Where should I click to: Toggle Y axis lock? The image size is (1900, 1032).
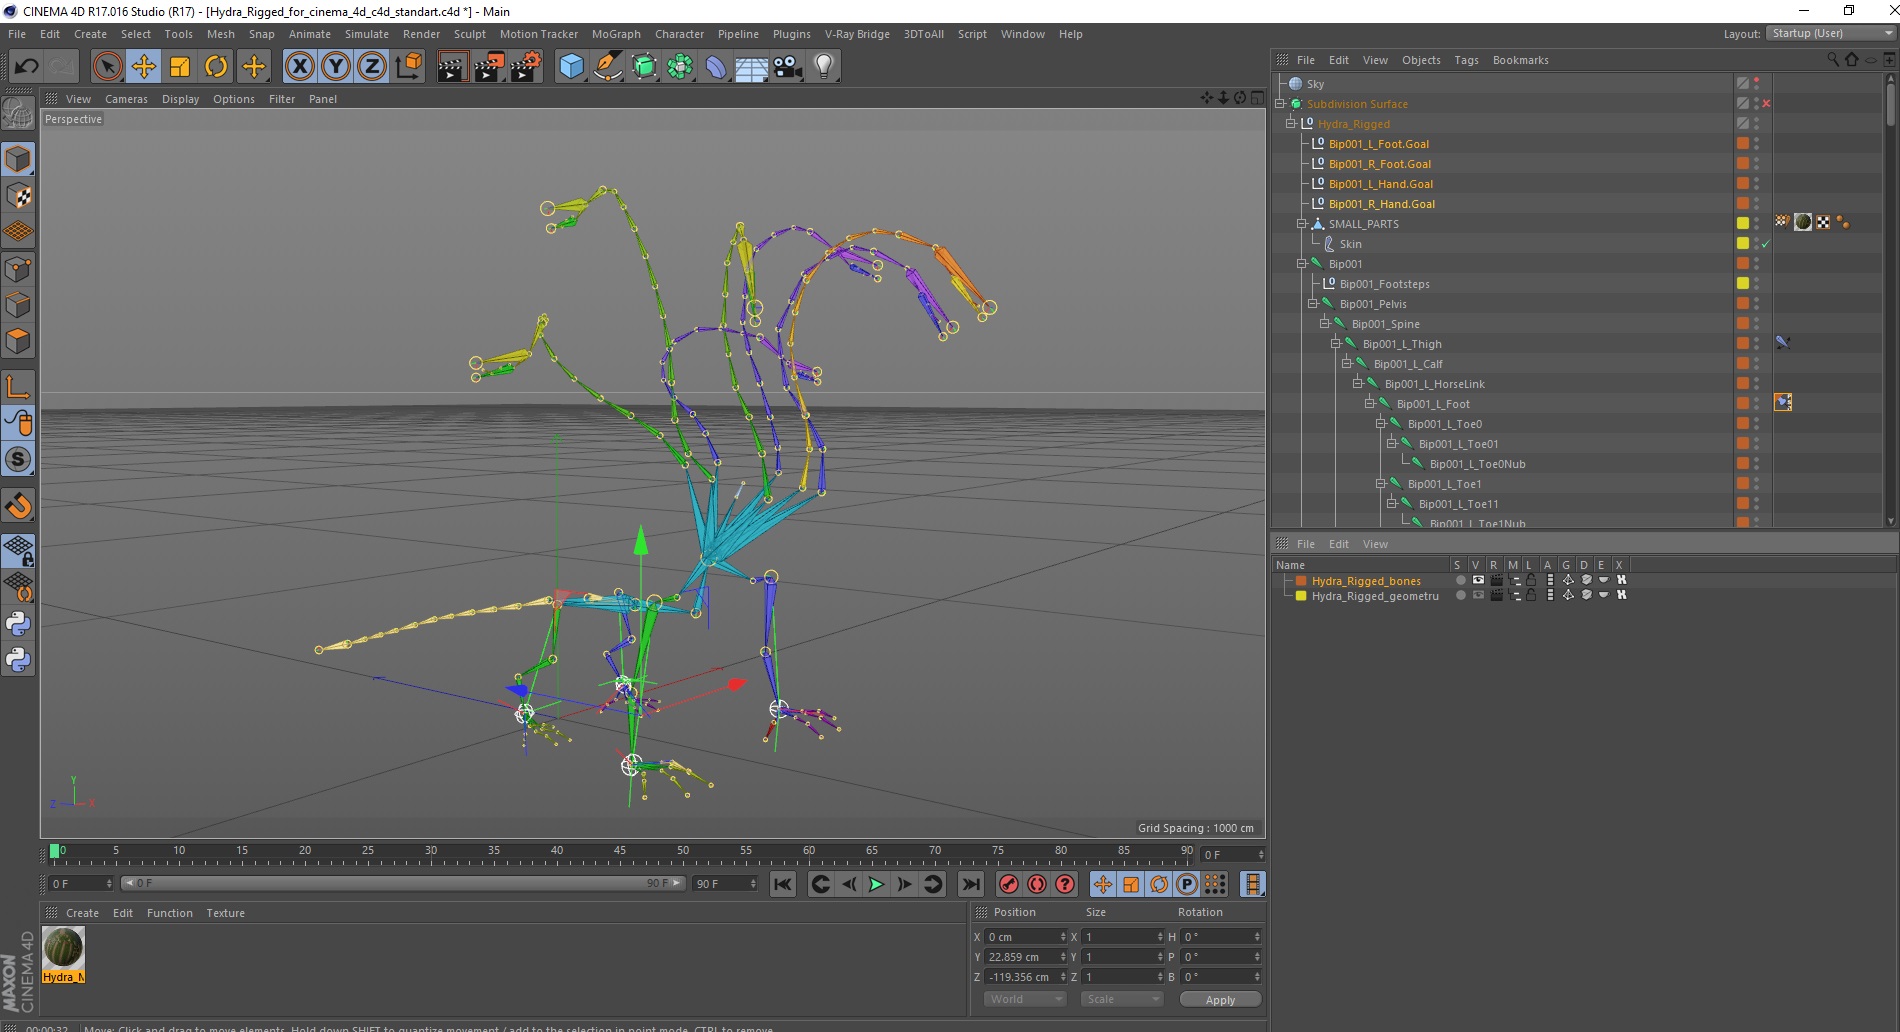[336, 67]
